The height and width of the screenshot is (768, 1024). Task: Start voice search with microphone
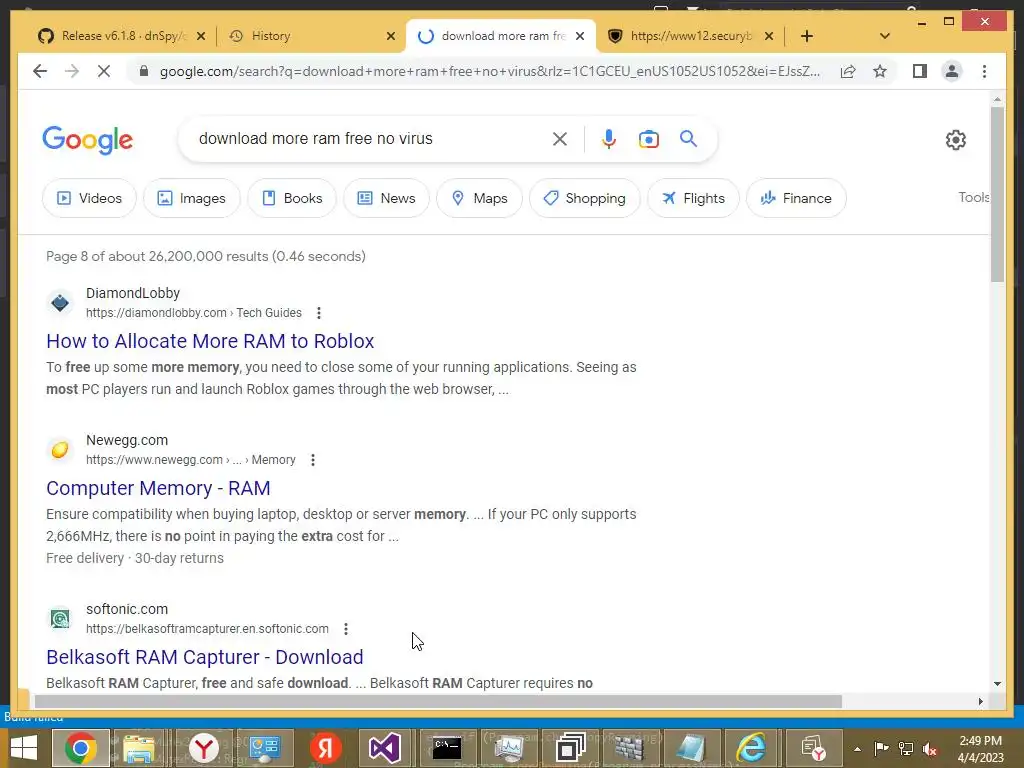(609, 138)
